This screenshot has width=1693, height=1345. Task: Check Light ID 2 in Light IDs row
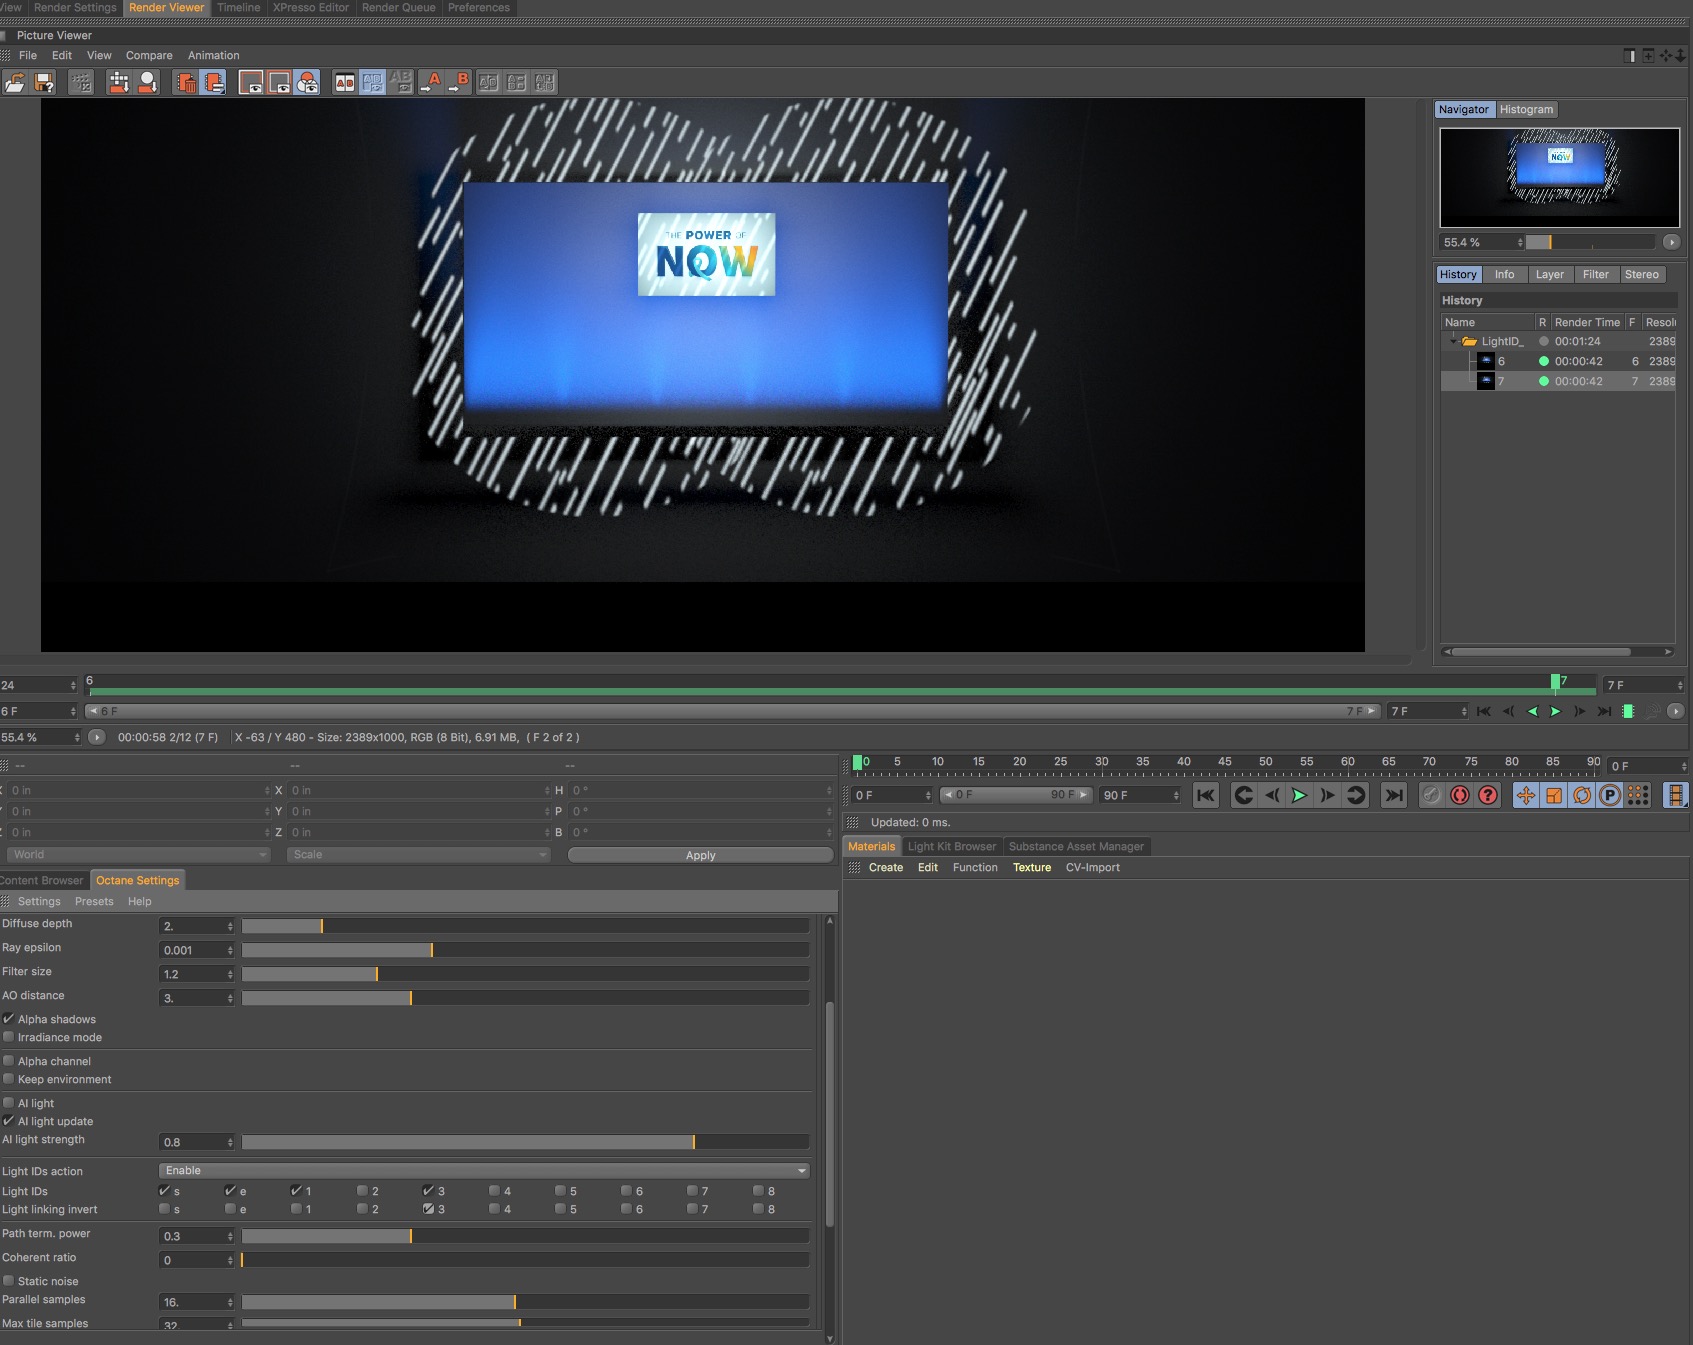362,1191
